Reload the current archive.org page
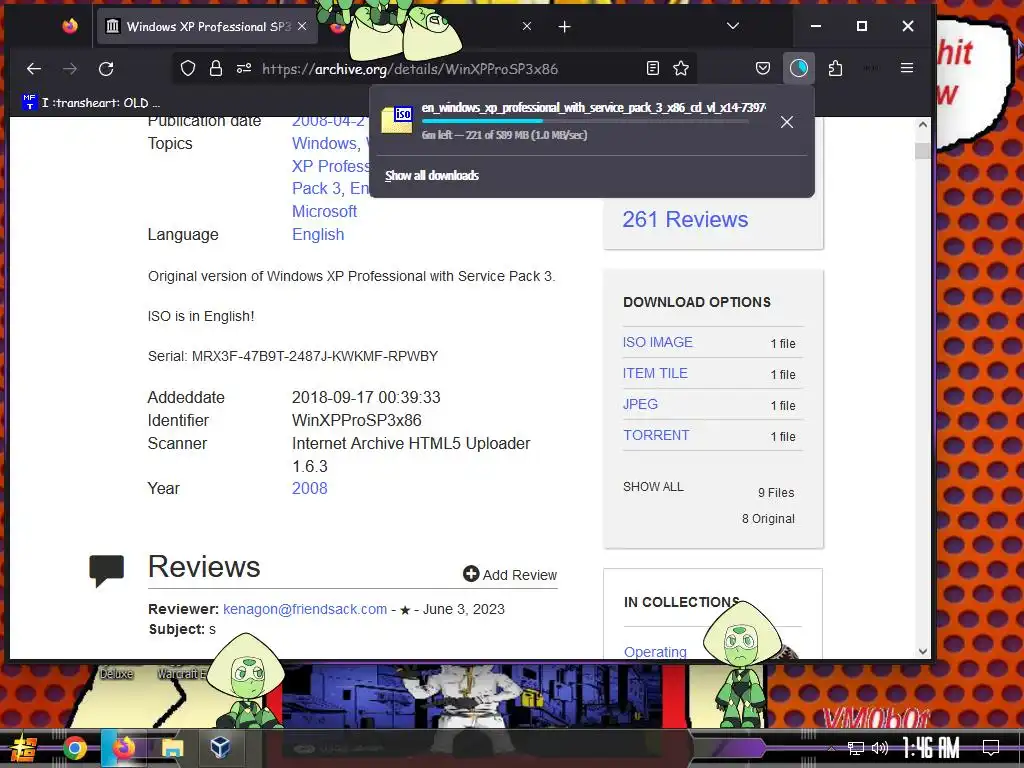 pos(106,69)
